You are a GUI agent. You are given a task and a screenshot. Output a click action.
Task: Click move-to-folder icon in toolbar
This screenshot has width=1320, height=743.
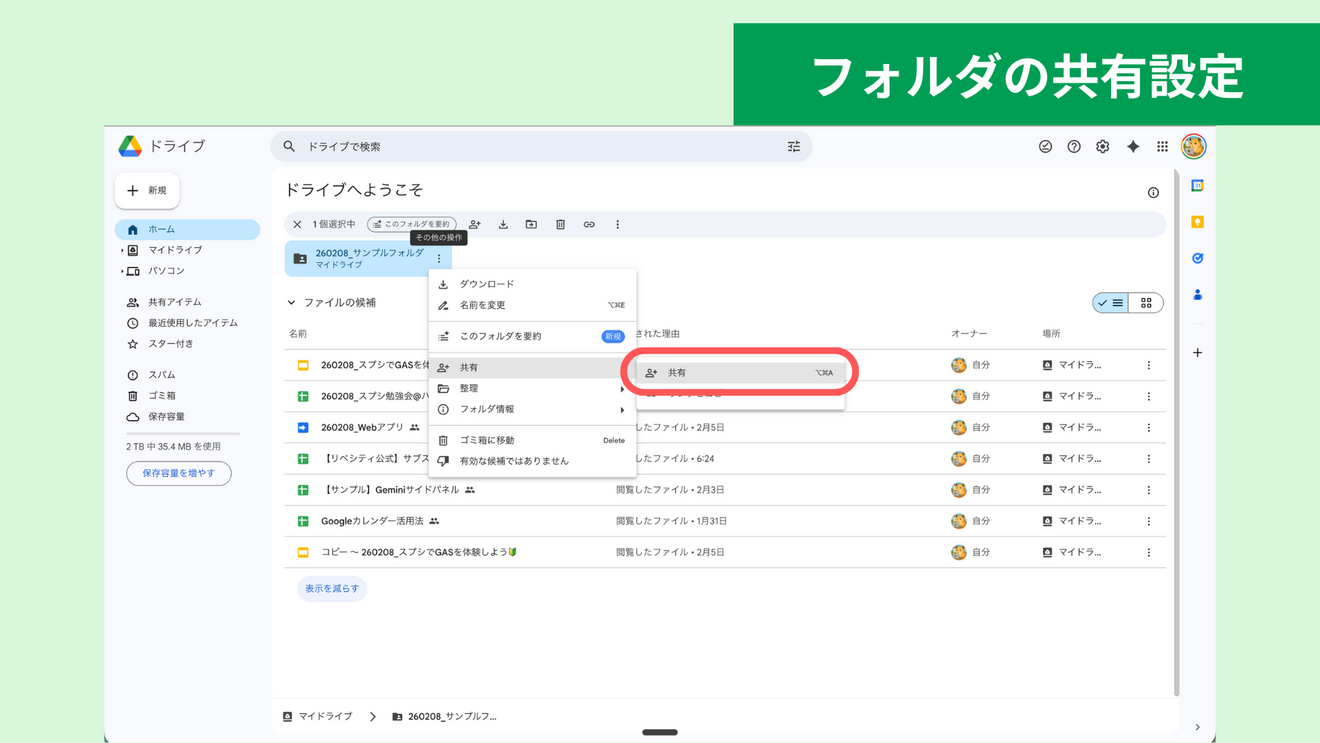tap(531, 225)
